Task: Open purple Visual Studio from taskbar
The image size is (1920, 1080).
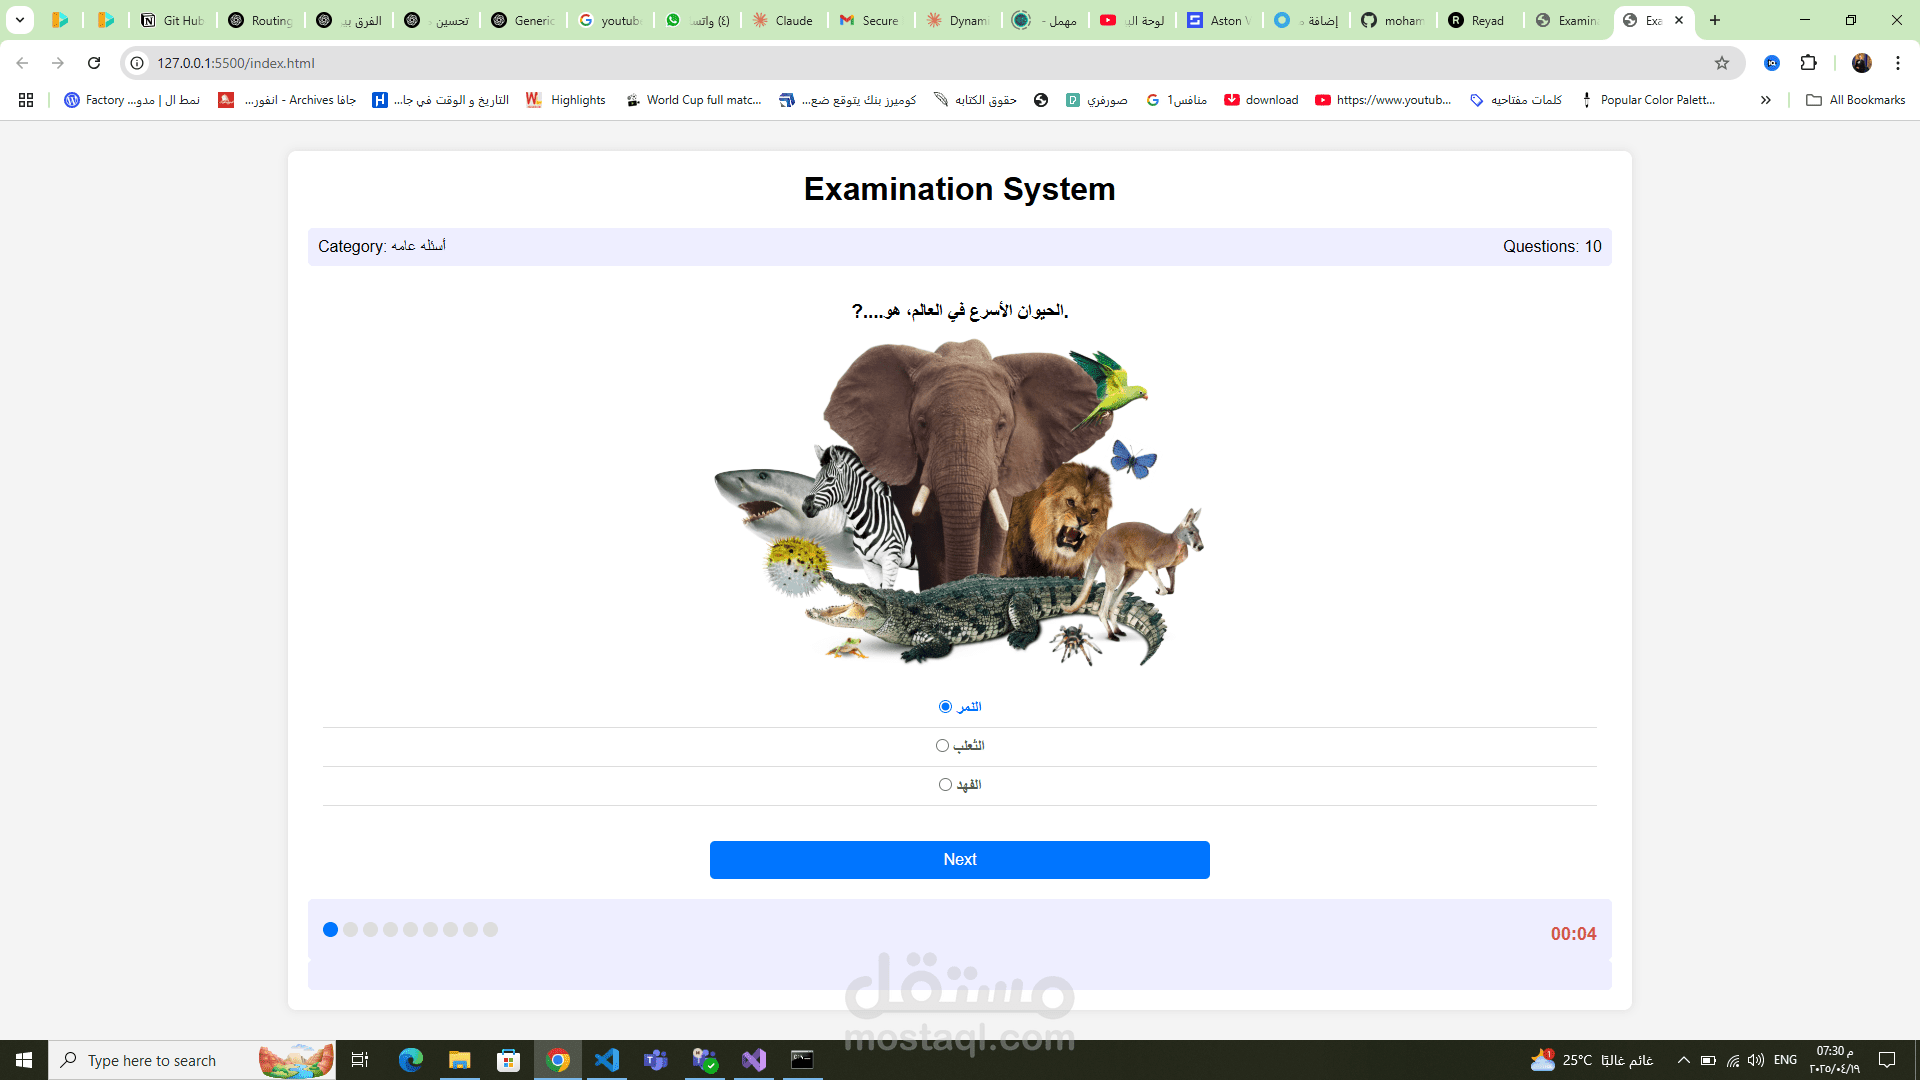Action: click(x=754, y=1060)
